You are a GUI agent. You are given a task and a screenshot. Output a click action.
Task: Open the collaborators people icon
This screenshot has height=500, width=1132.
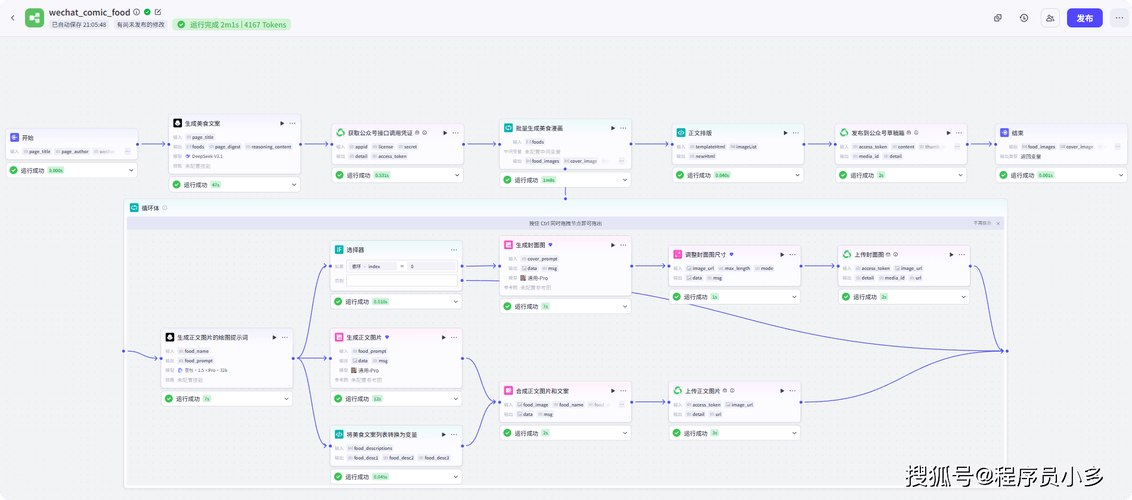click(1050, 18)
